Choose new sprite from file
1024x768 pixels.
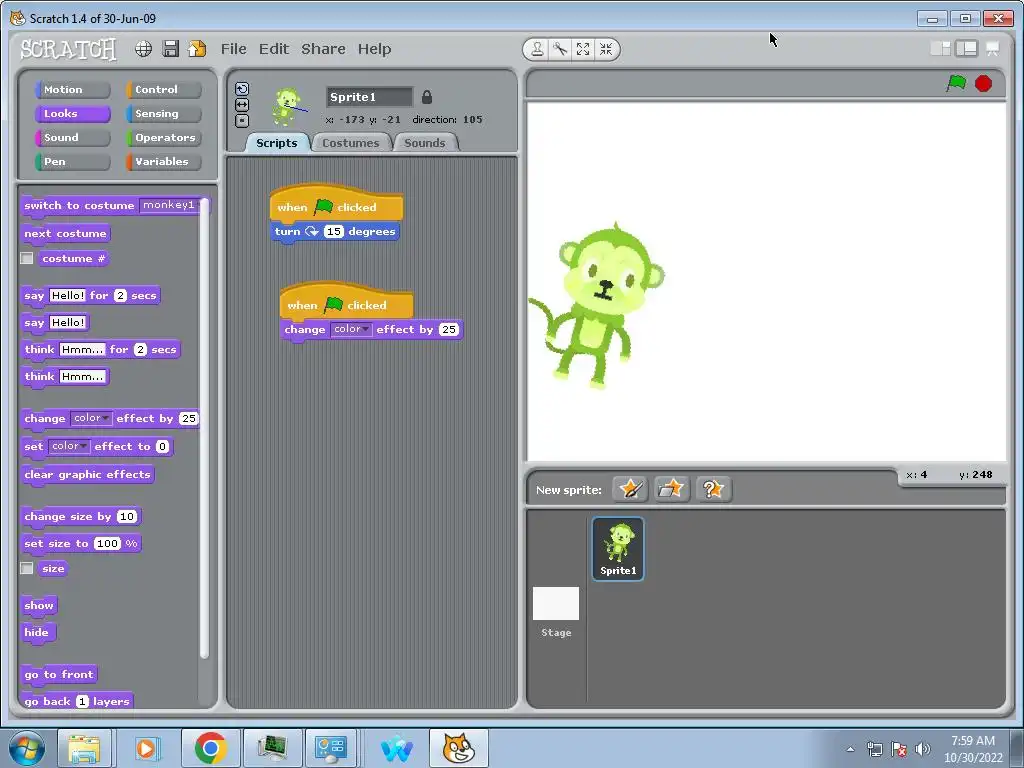(671, 488)
